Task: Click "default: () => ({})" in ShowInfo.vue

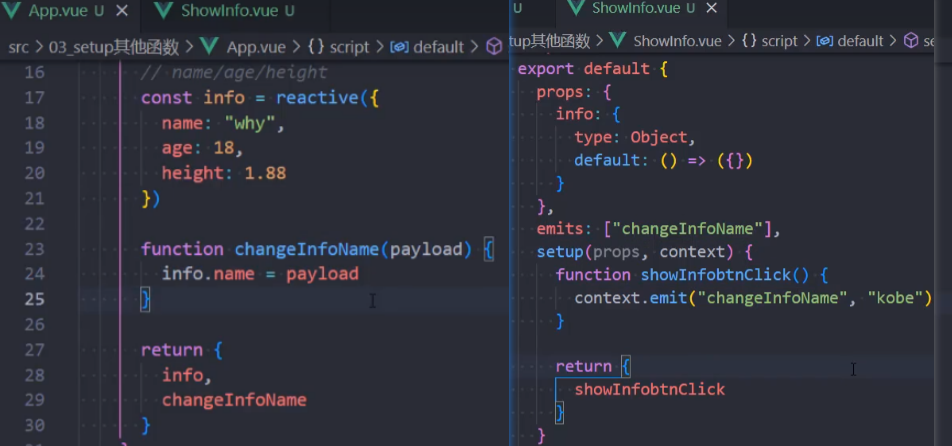Action: [x=664, y=161]
